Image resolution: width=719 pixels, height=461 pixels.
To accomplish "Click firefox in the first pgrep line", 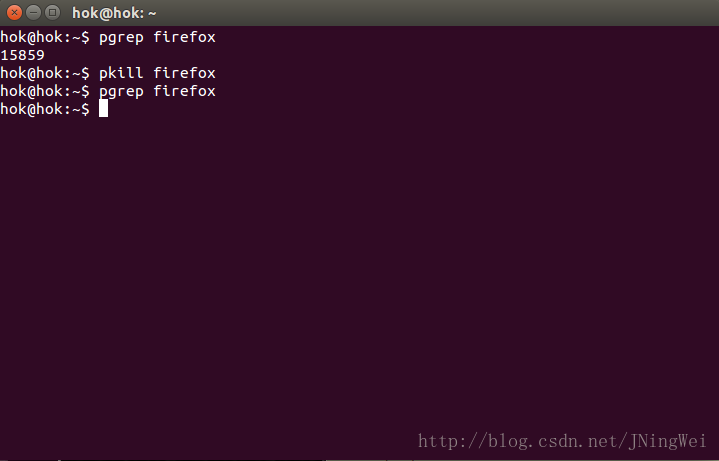I will 184,37.
